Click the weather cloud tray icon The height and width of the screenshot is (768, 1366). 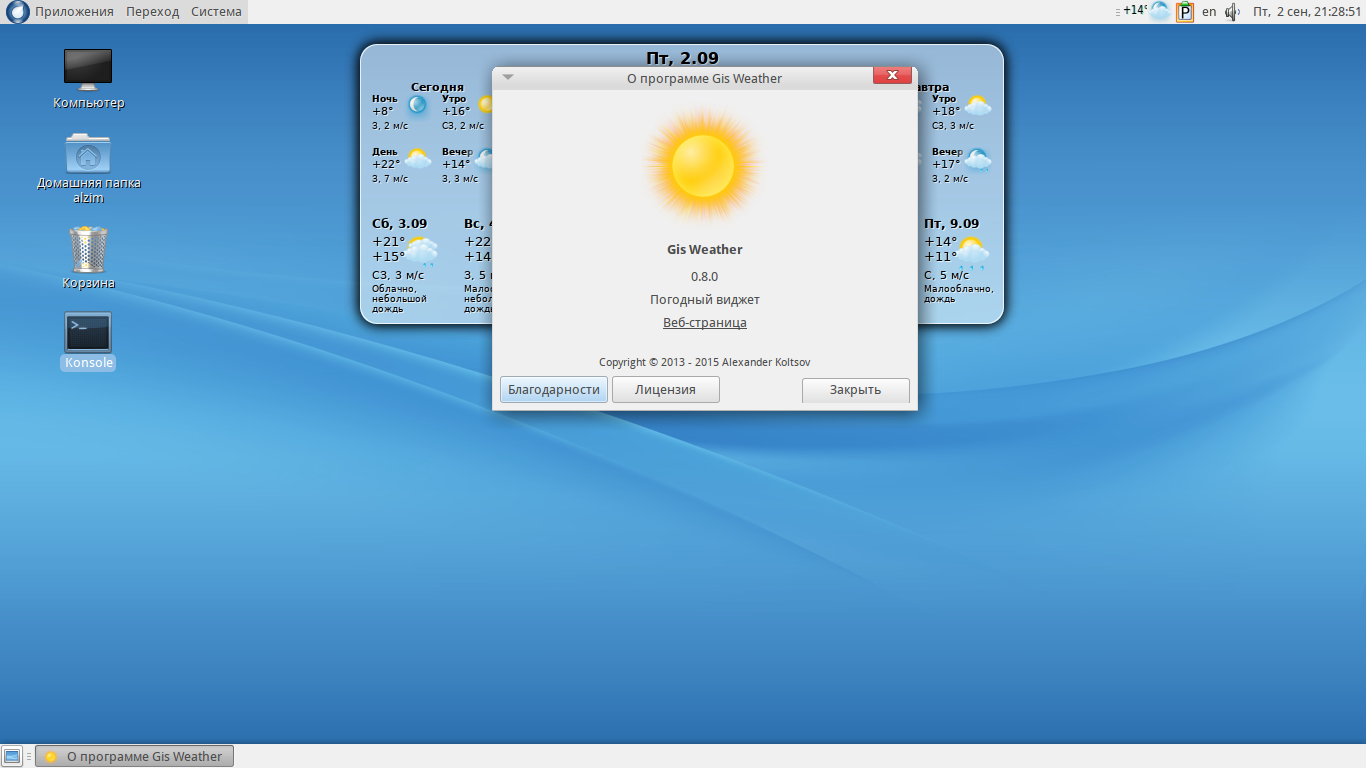click(1160, 12)
